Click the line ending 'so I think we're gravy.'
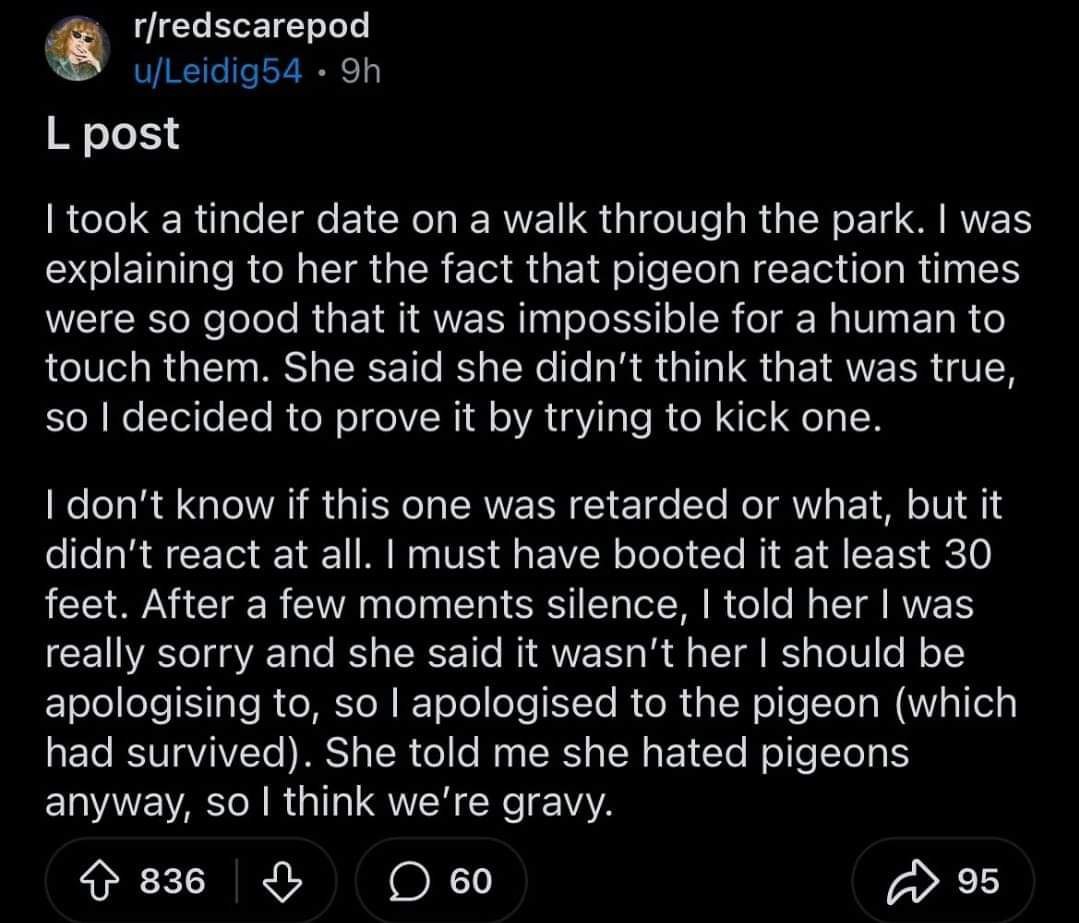Image resolution: width=1079 pixels, height=923 pixels. tap(328, 802)
